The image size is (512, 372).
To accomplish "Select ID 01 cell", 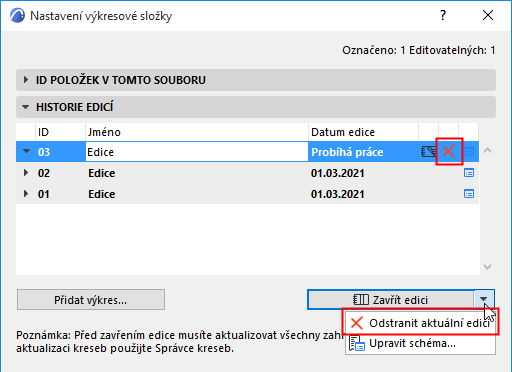I will click(44, 194).
